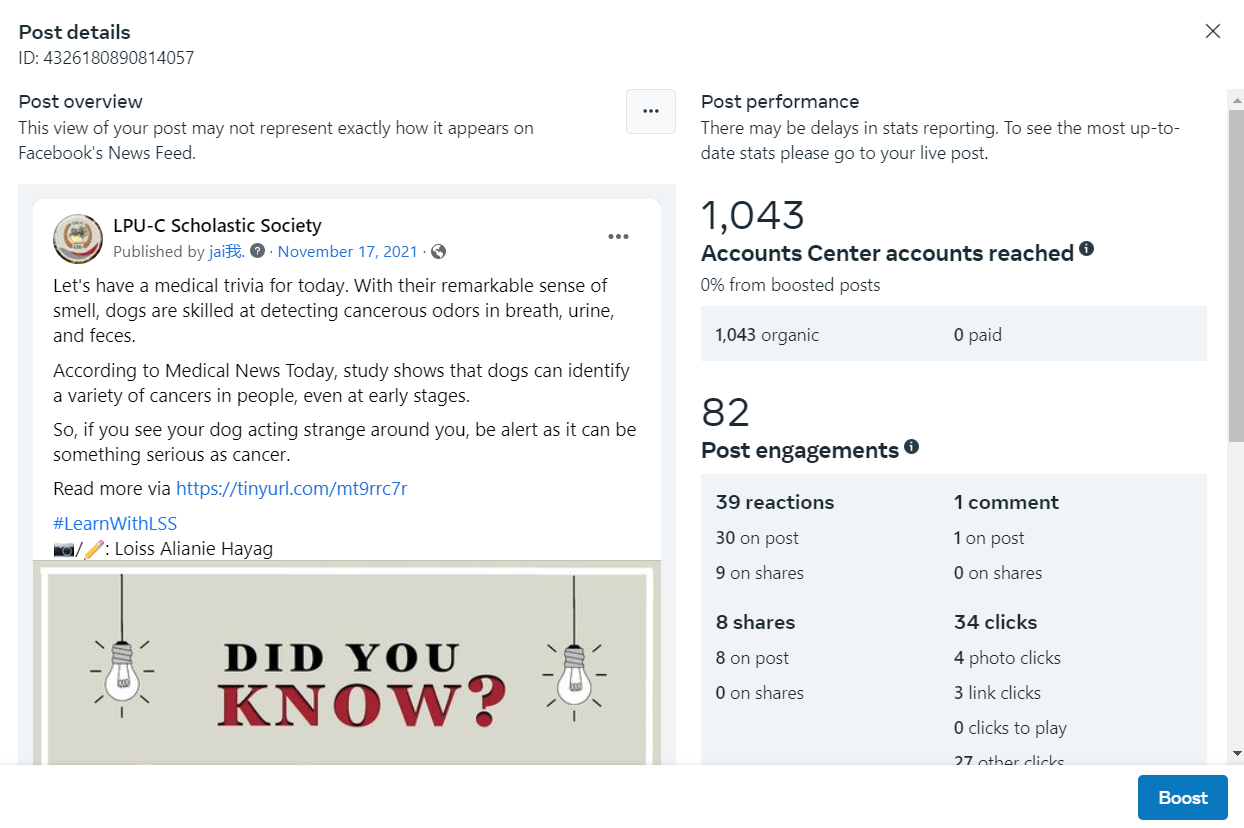Click the question mark icon next to publisher name
Image resolution: width=1244 pixels, height=828 pixels.
click(x=258, y=251)
